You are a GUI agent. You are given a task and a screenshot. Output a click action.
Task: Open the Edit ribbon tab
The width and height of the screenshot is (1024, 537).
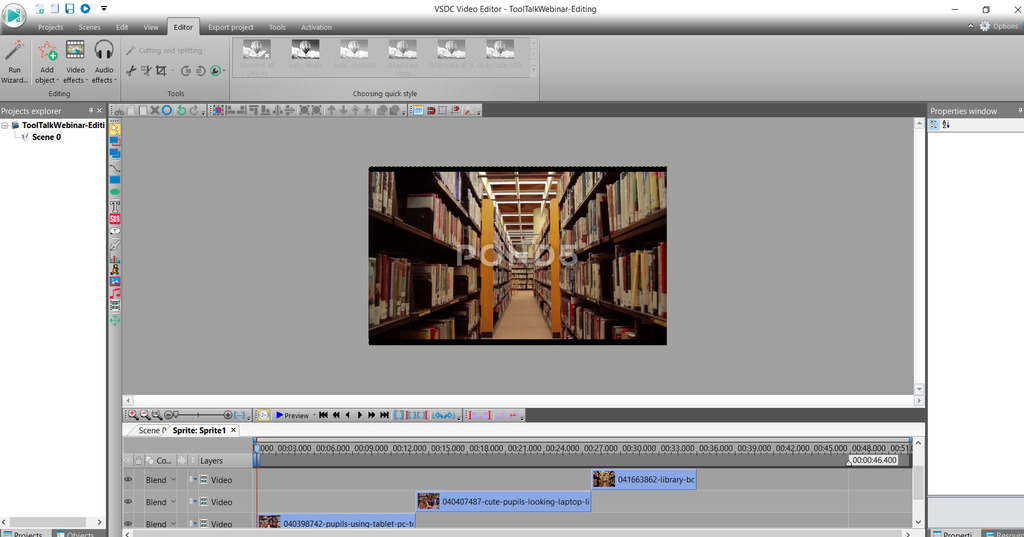[x=122, y=27]
